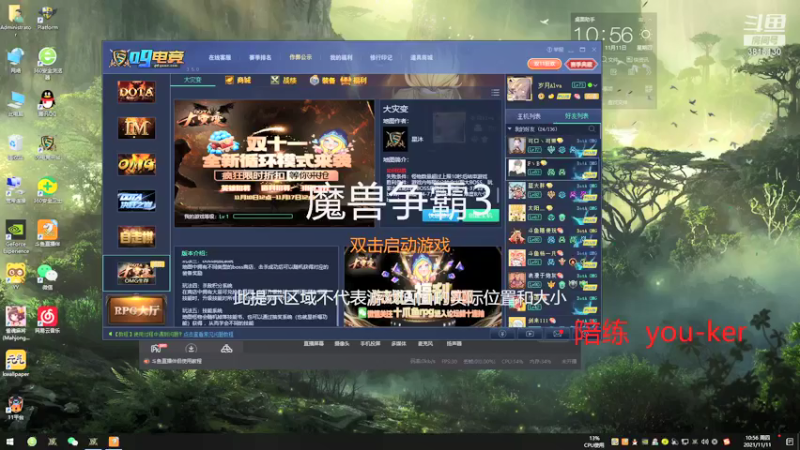Click the 09电竞 logo
The height and width of the screenshot is (450, 800).
click(147, 58)
